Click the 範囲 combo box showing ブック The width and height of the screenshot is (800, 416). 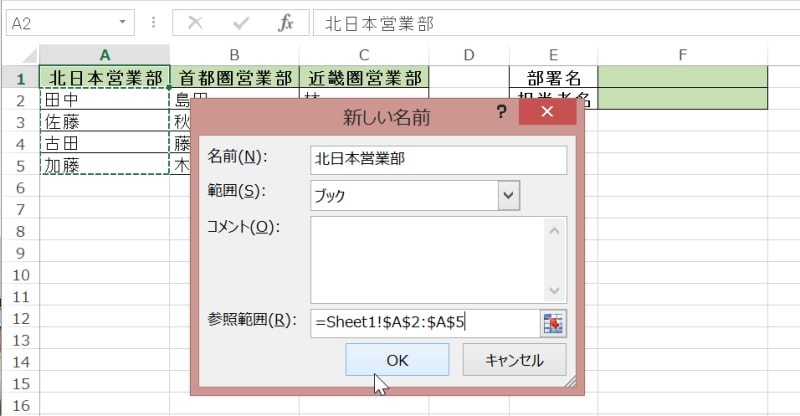click(x=415, y=195)
